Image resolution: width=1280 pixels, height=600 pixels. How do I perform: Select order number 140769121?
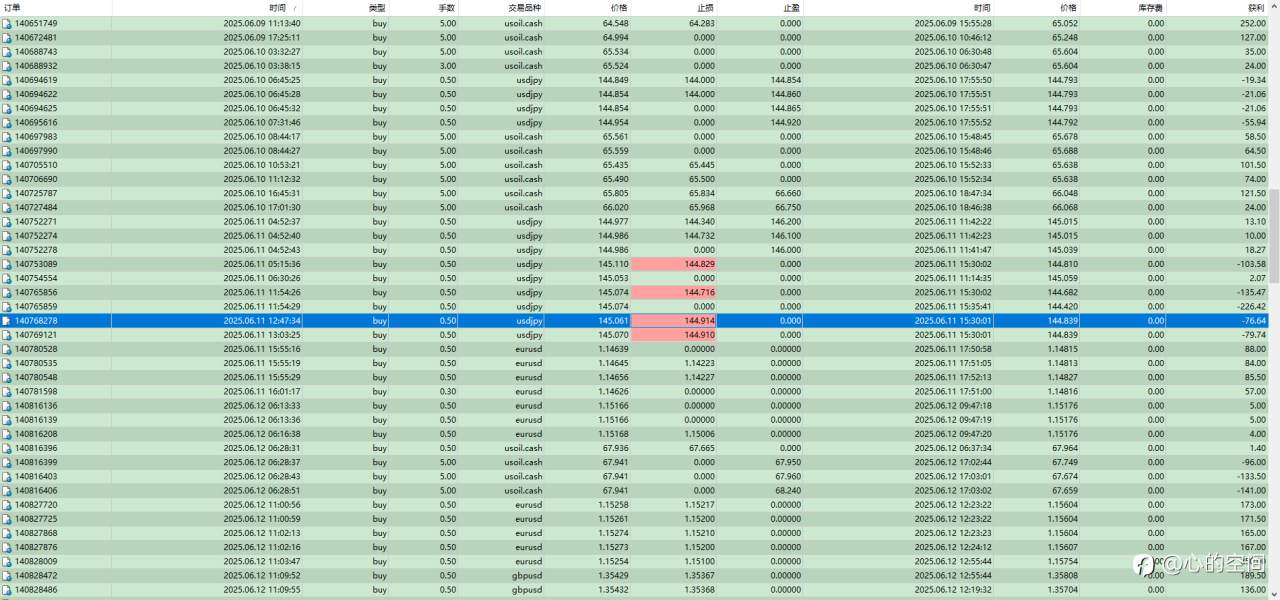[x=36, y=335]
